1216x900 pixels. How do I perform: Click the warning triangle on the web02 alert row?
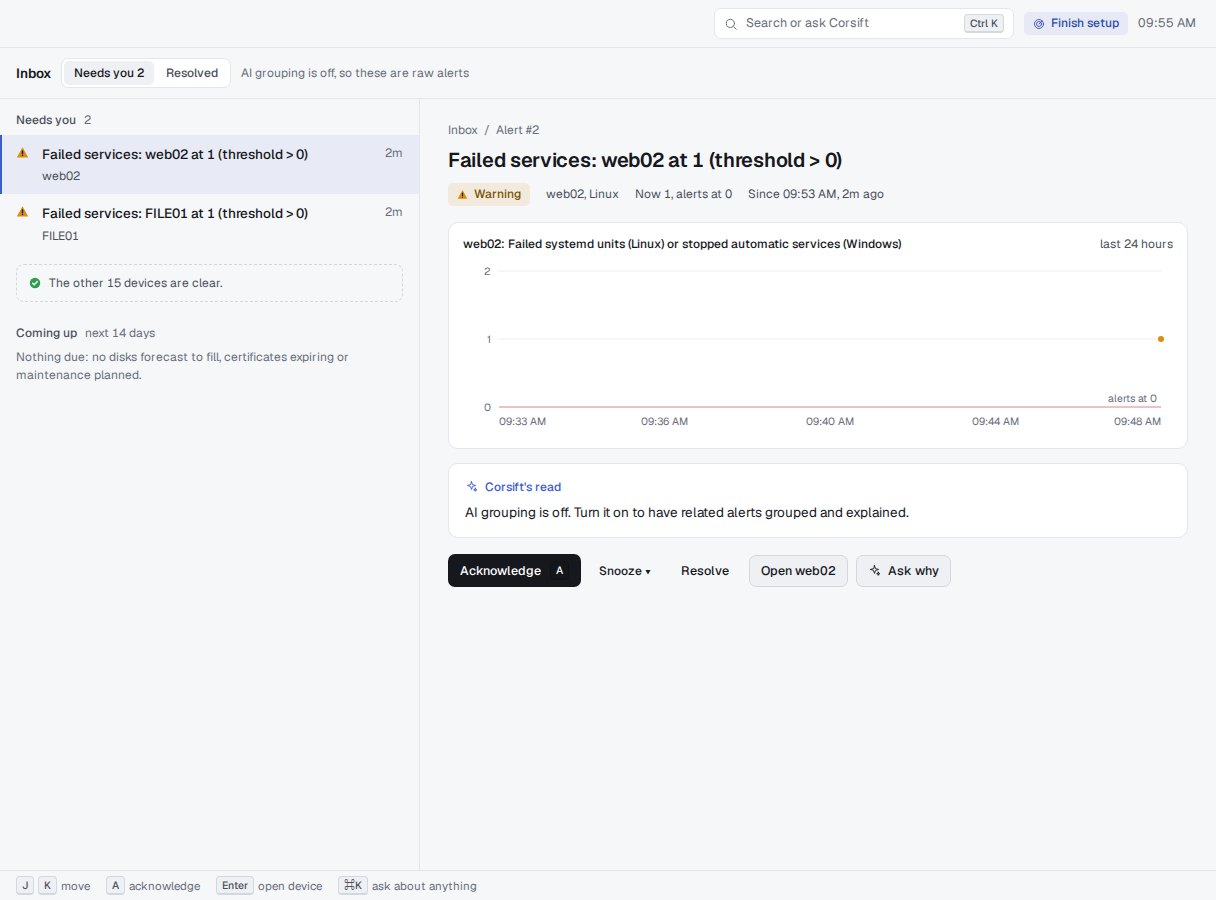(23, 153)
